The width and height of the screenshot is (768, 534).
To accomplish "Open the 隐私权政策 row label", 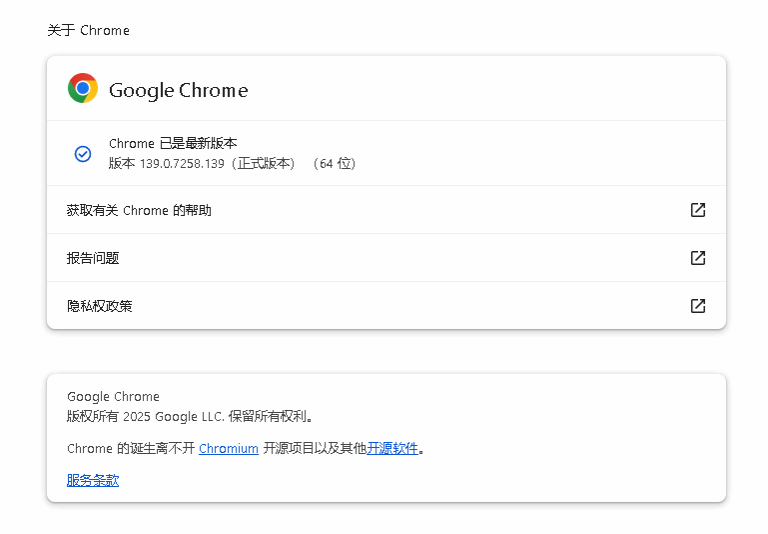I will [x=99, y=306].
